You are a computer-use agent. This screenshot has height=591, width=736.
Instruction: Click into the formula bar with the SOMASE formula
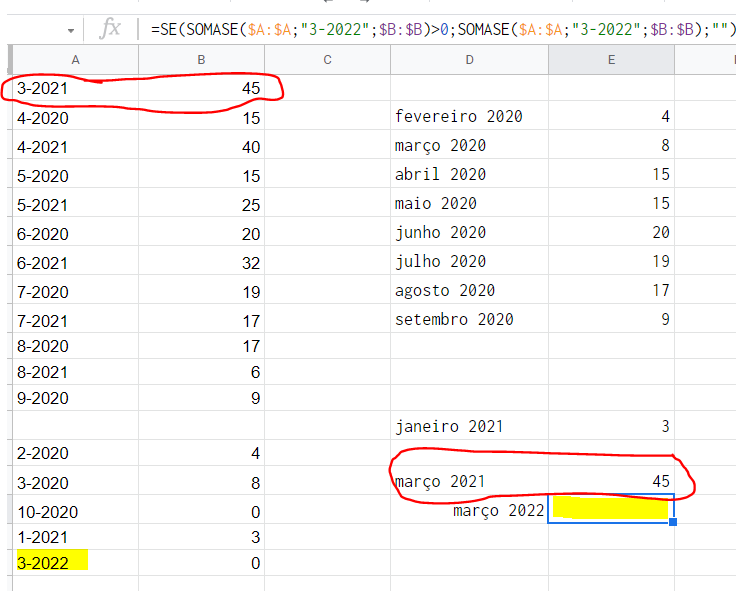click(442, 30)
